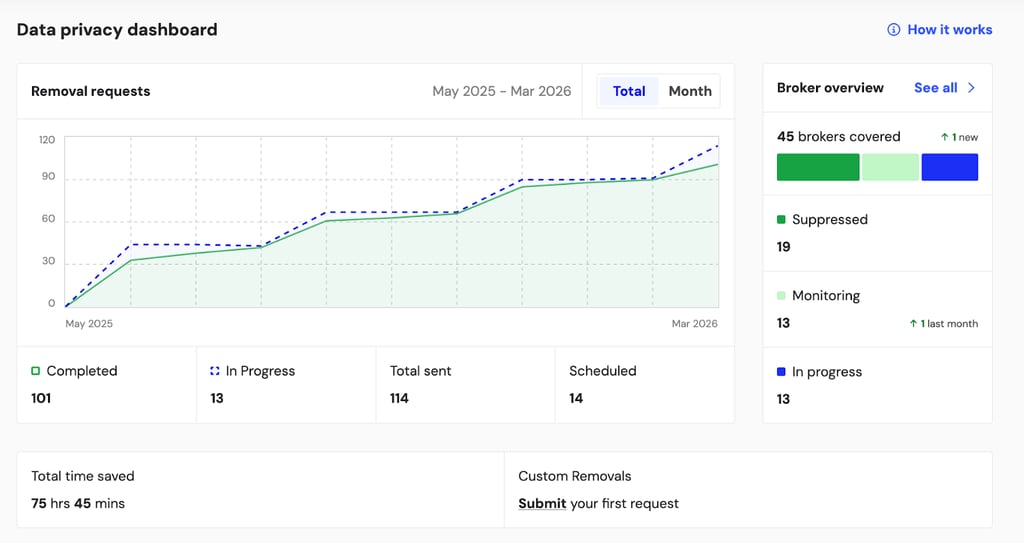
Task: Click the Submit custom removal link
Action: [x=542, y=504]
